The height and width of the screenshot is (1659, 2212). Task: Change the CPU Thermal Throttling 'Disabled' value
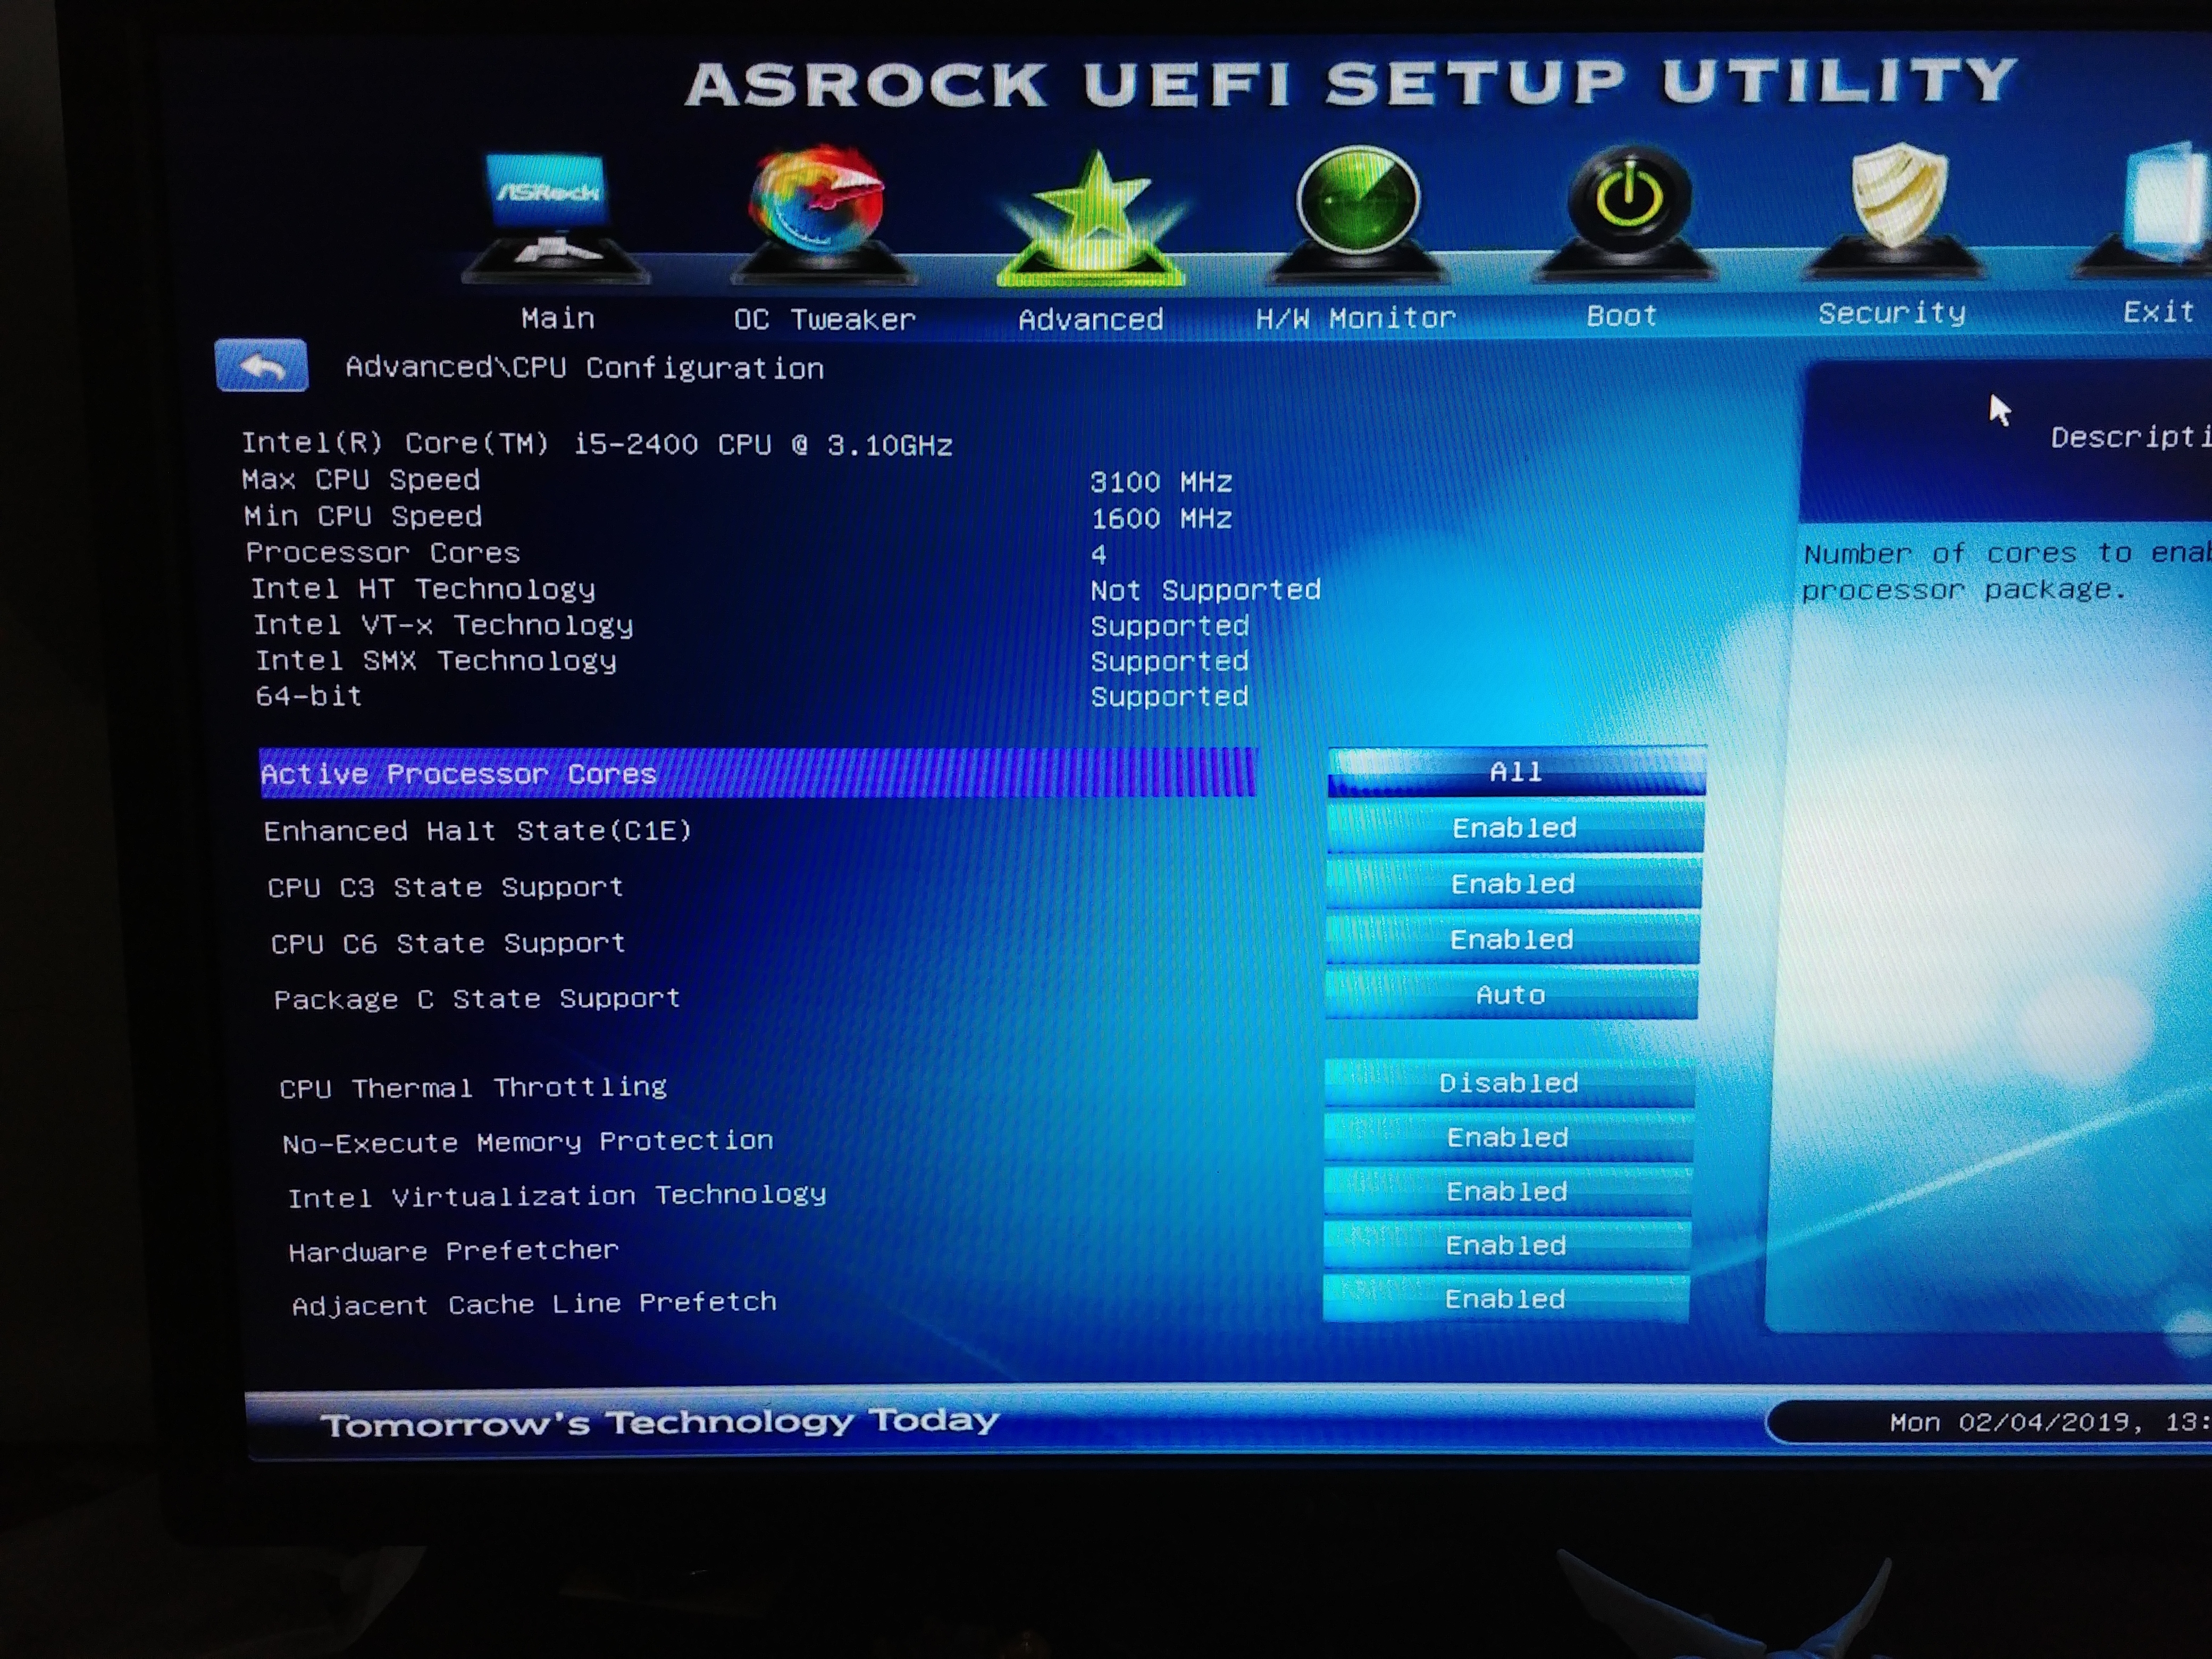coord(1509,1083)
